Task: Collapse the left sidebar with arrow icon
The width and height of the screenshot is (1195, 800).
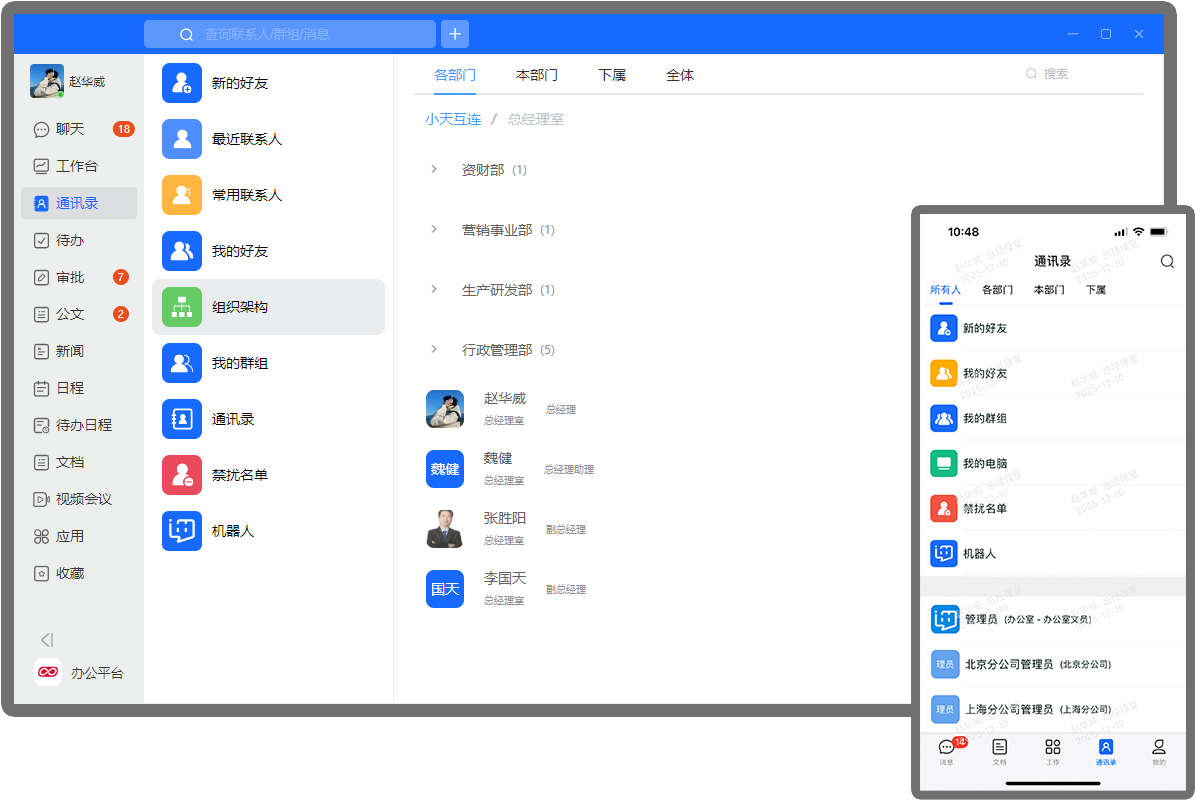Action: click(x=47, y=639)
